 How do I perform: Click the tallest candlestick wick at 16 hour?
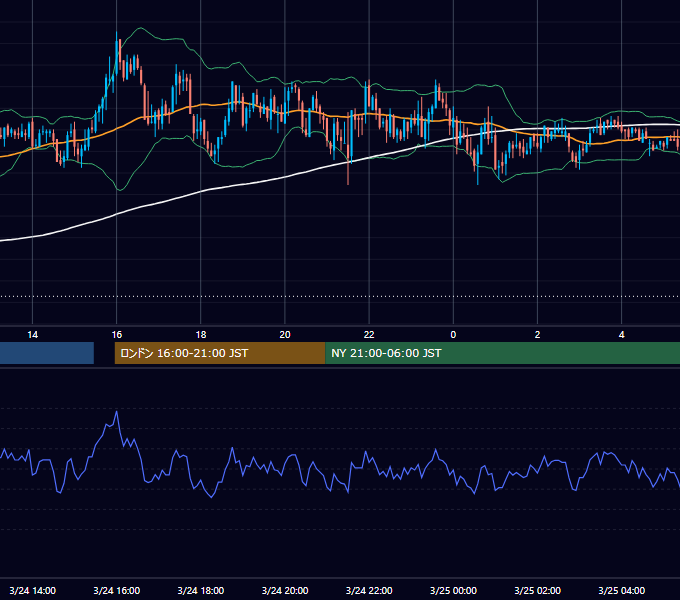(117, 52)
